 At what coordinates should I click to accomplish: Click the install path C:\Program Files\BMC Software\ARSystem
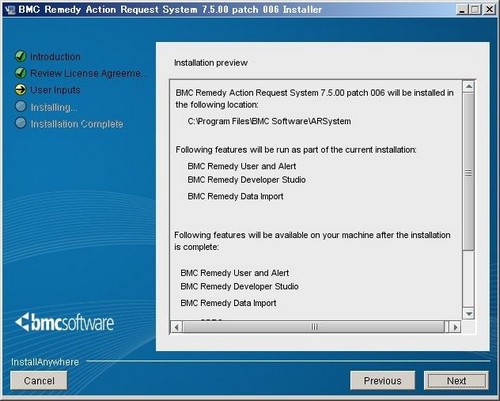tap(269, 121)
